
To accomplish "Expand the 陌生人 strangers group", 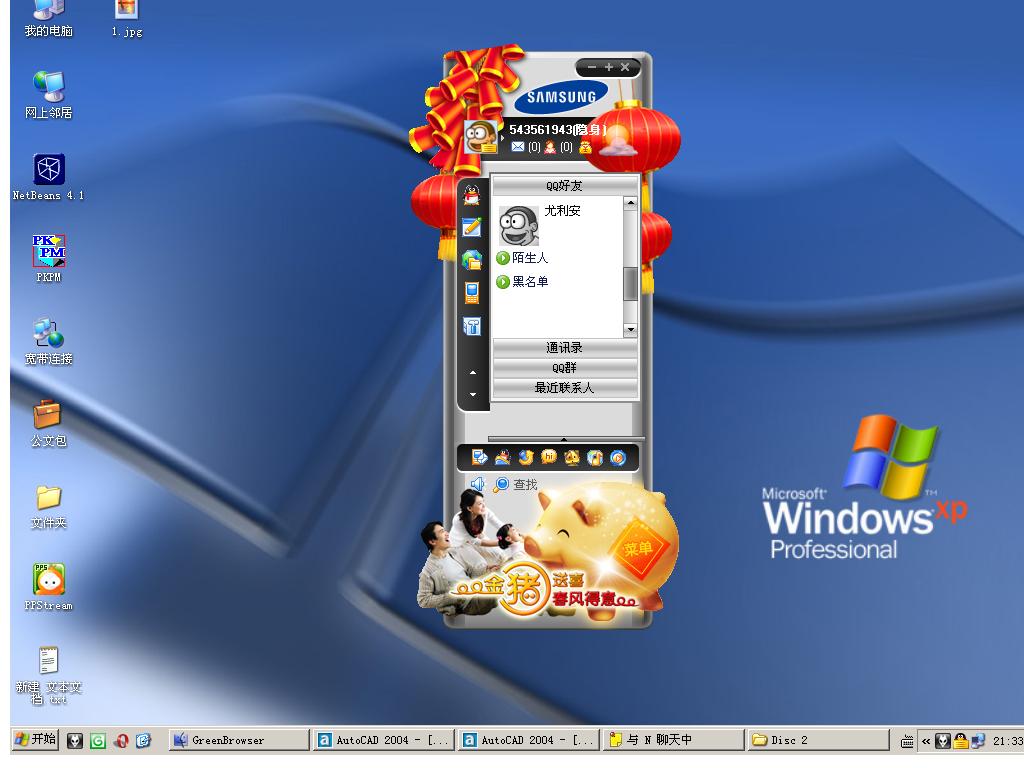I will coord(522,258).
